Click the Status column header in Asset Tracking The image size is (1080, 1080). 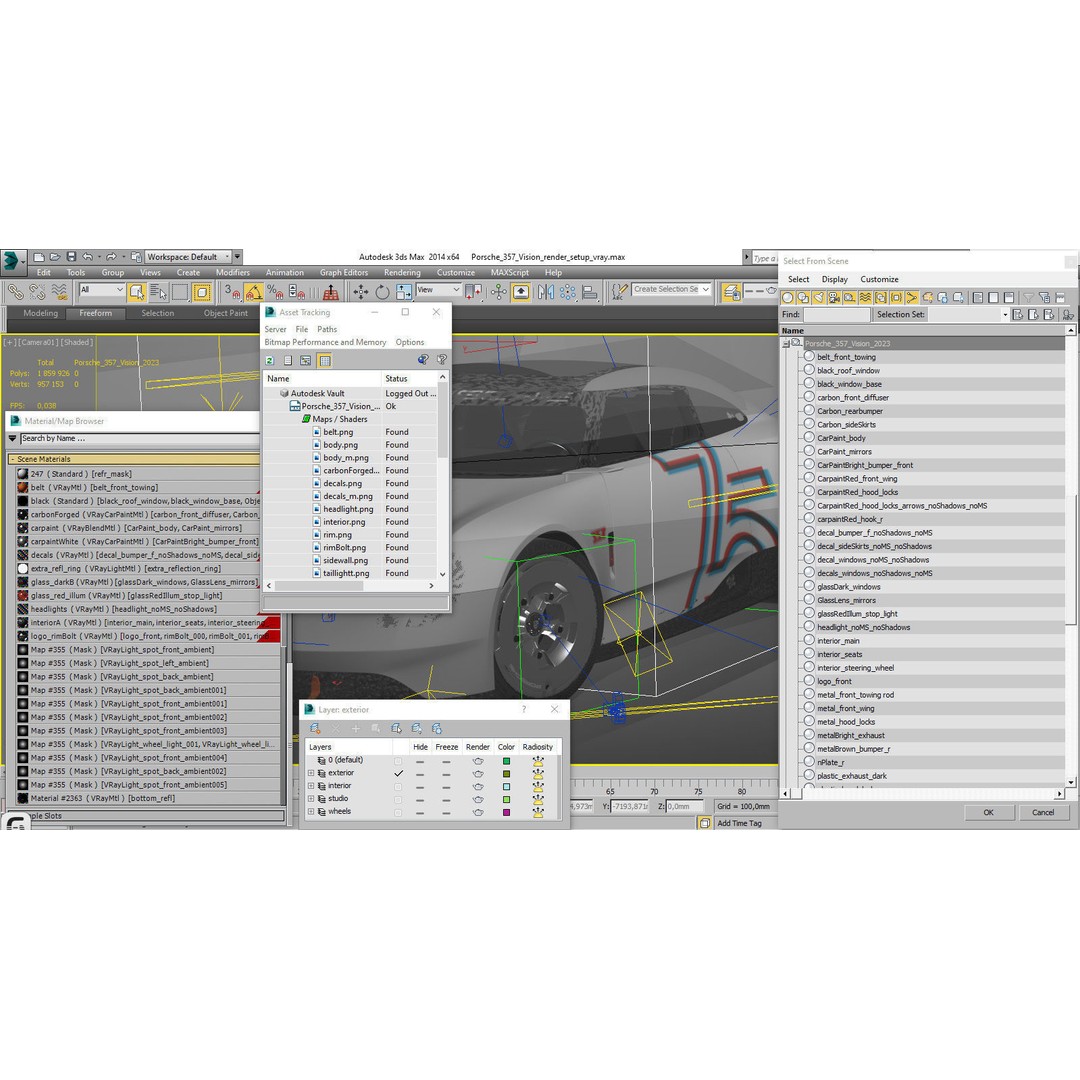[409, 378]
